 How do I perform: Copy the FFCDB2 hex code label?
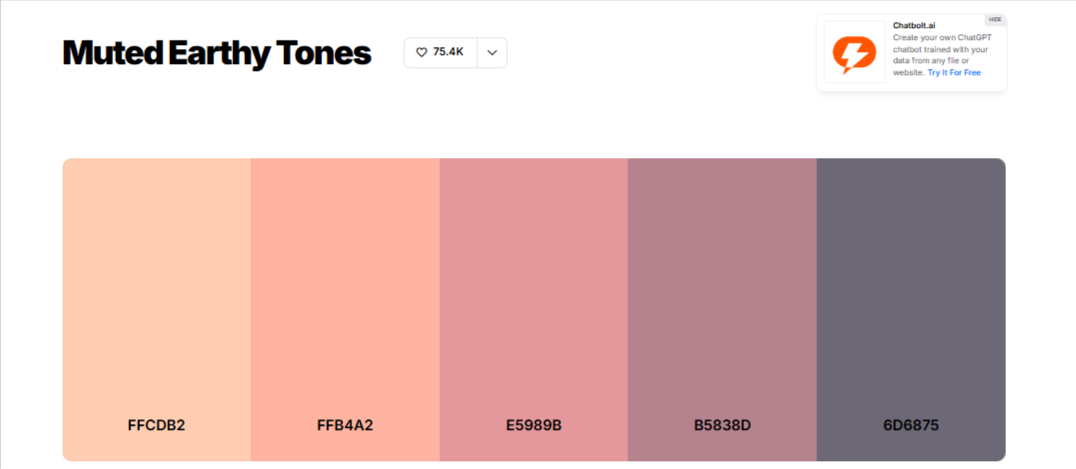(x=157, y=425)
